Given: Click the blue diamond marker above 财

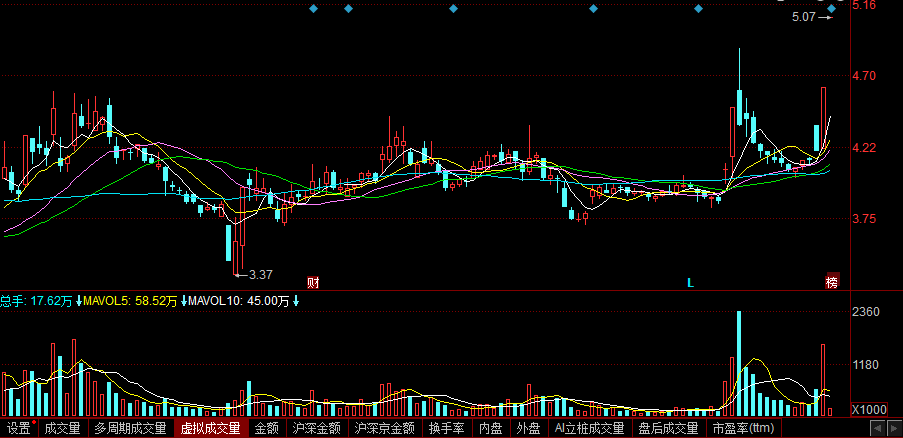Looking at the screenshot, I should pyautogui.click(x=313, y=9).
